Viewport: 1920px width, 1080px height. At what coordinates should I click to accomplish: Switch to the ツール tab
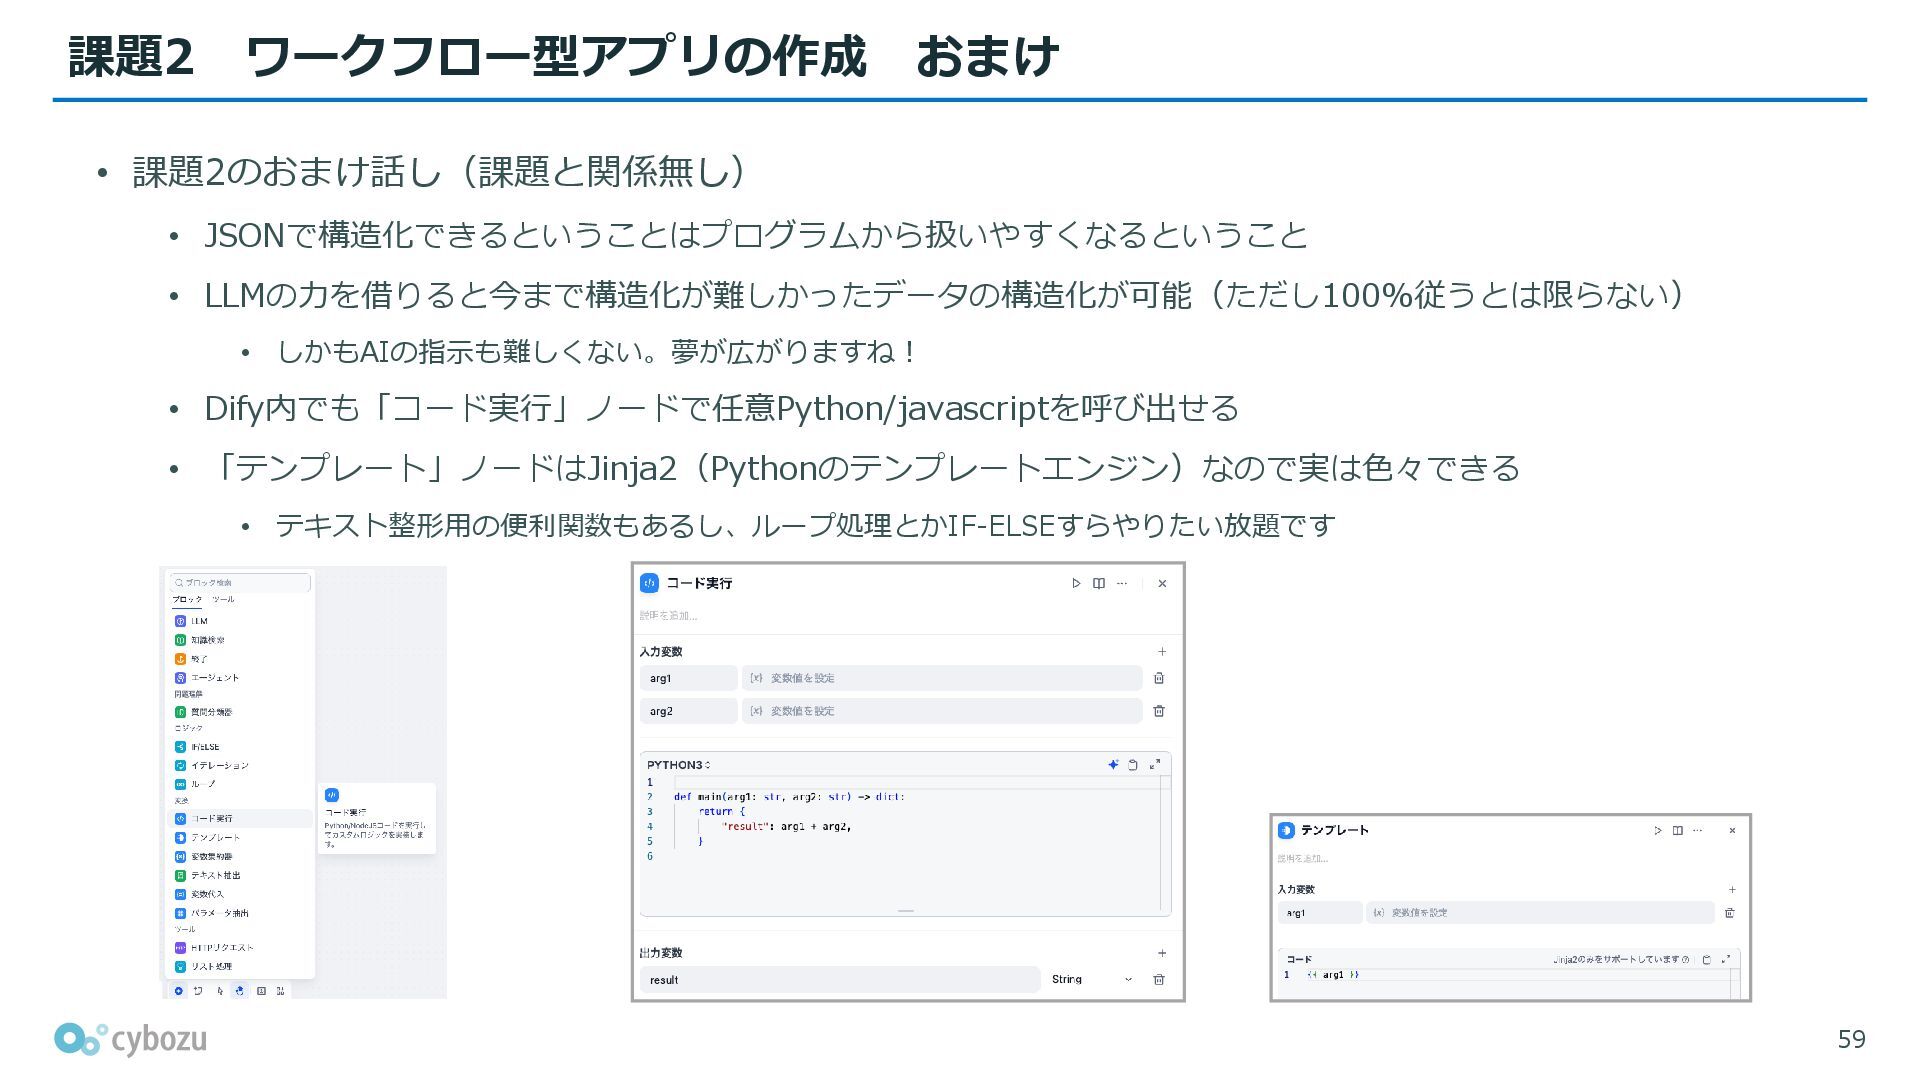tap(223, 600)
